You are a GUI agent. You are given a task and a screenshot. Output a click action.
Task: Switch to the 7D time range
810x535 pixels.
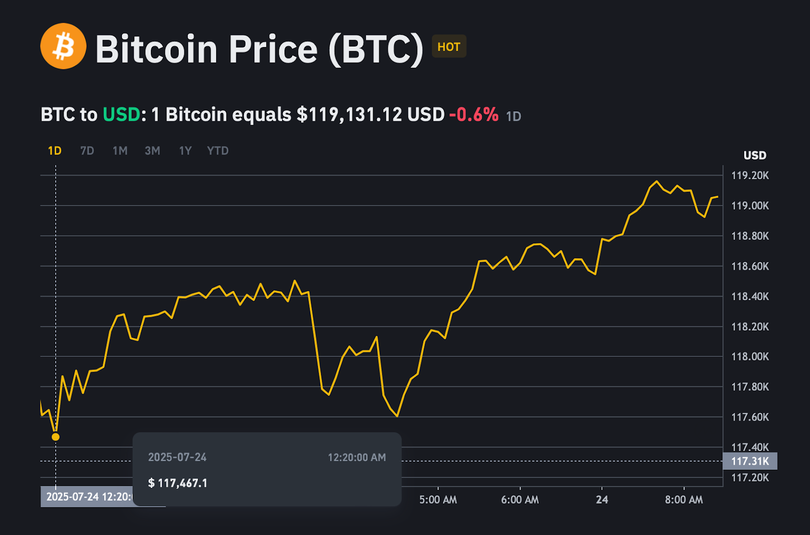click(87, 151)
